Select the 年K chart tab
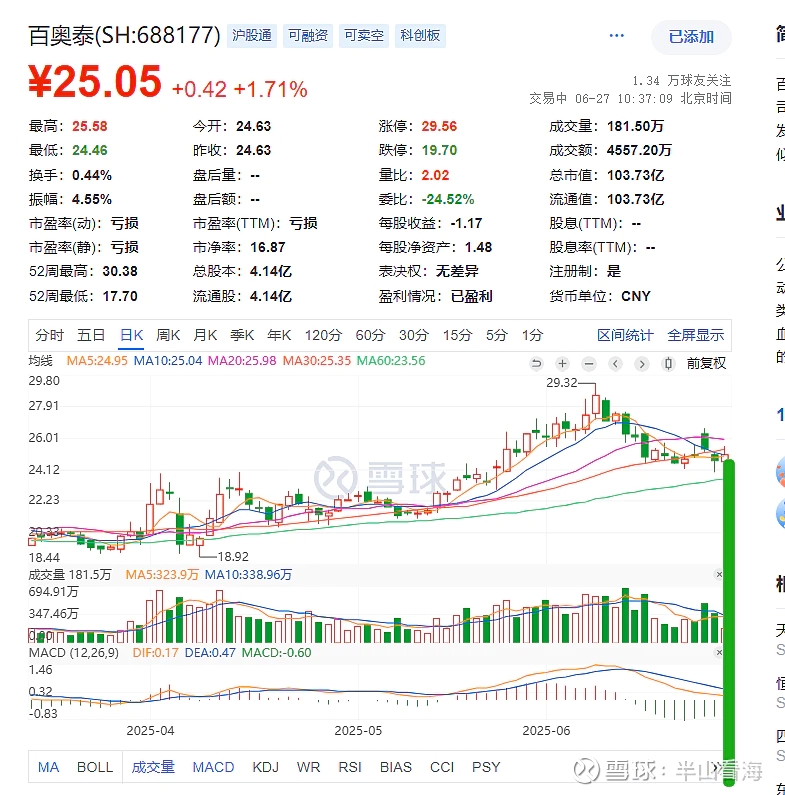 pyautogui.click(x=279, y=335)
